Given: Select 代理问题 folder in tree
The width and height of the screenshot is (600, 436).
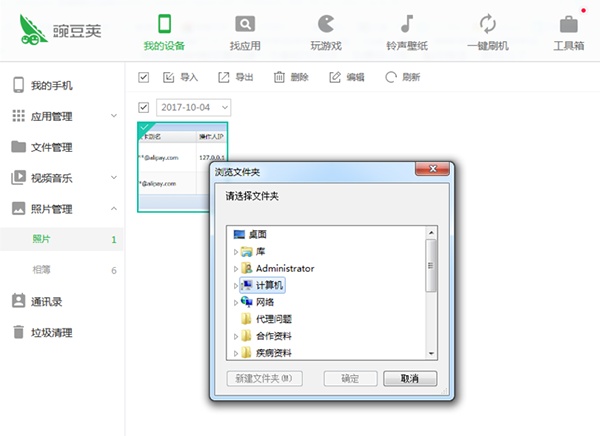Looking at the screenshot, I should pyautogui.click(x=266, y=319).
